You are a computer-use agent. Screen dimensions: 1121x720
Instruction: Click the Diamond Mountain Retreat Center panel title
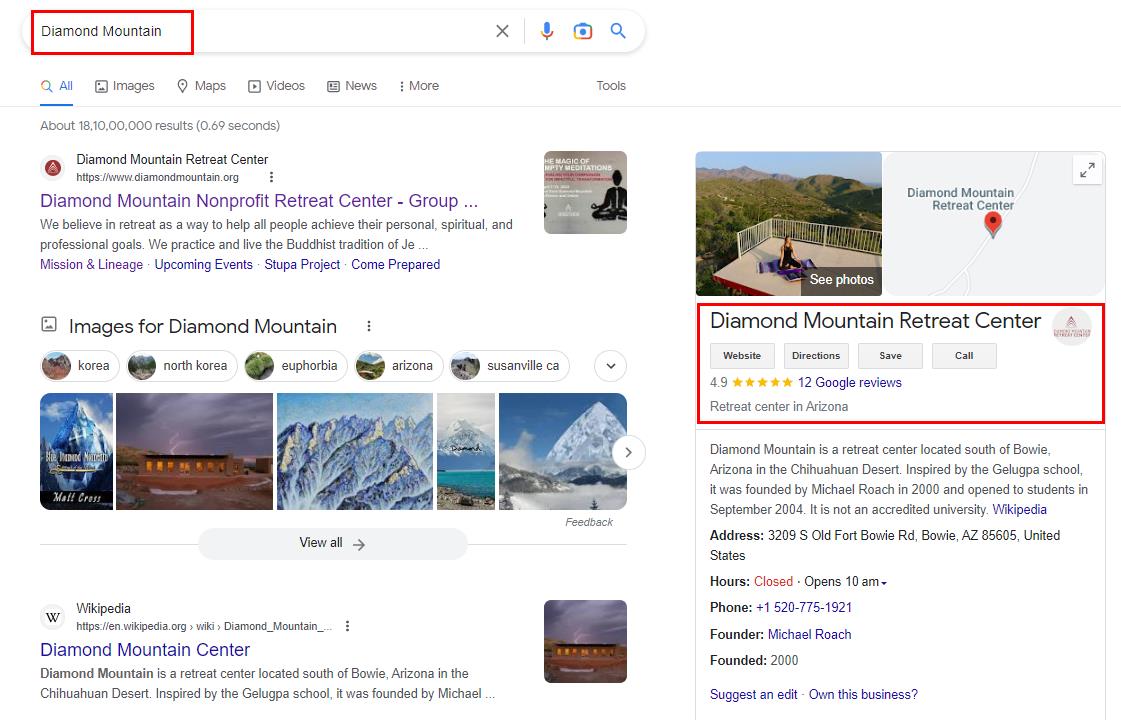(x=875, y=321)
